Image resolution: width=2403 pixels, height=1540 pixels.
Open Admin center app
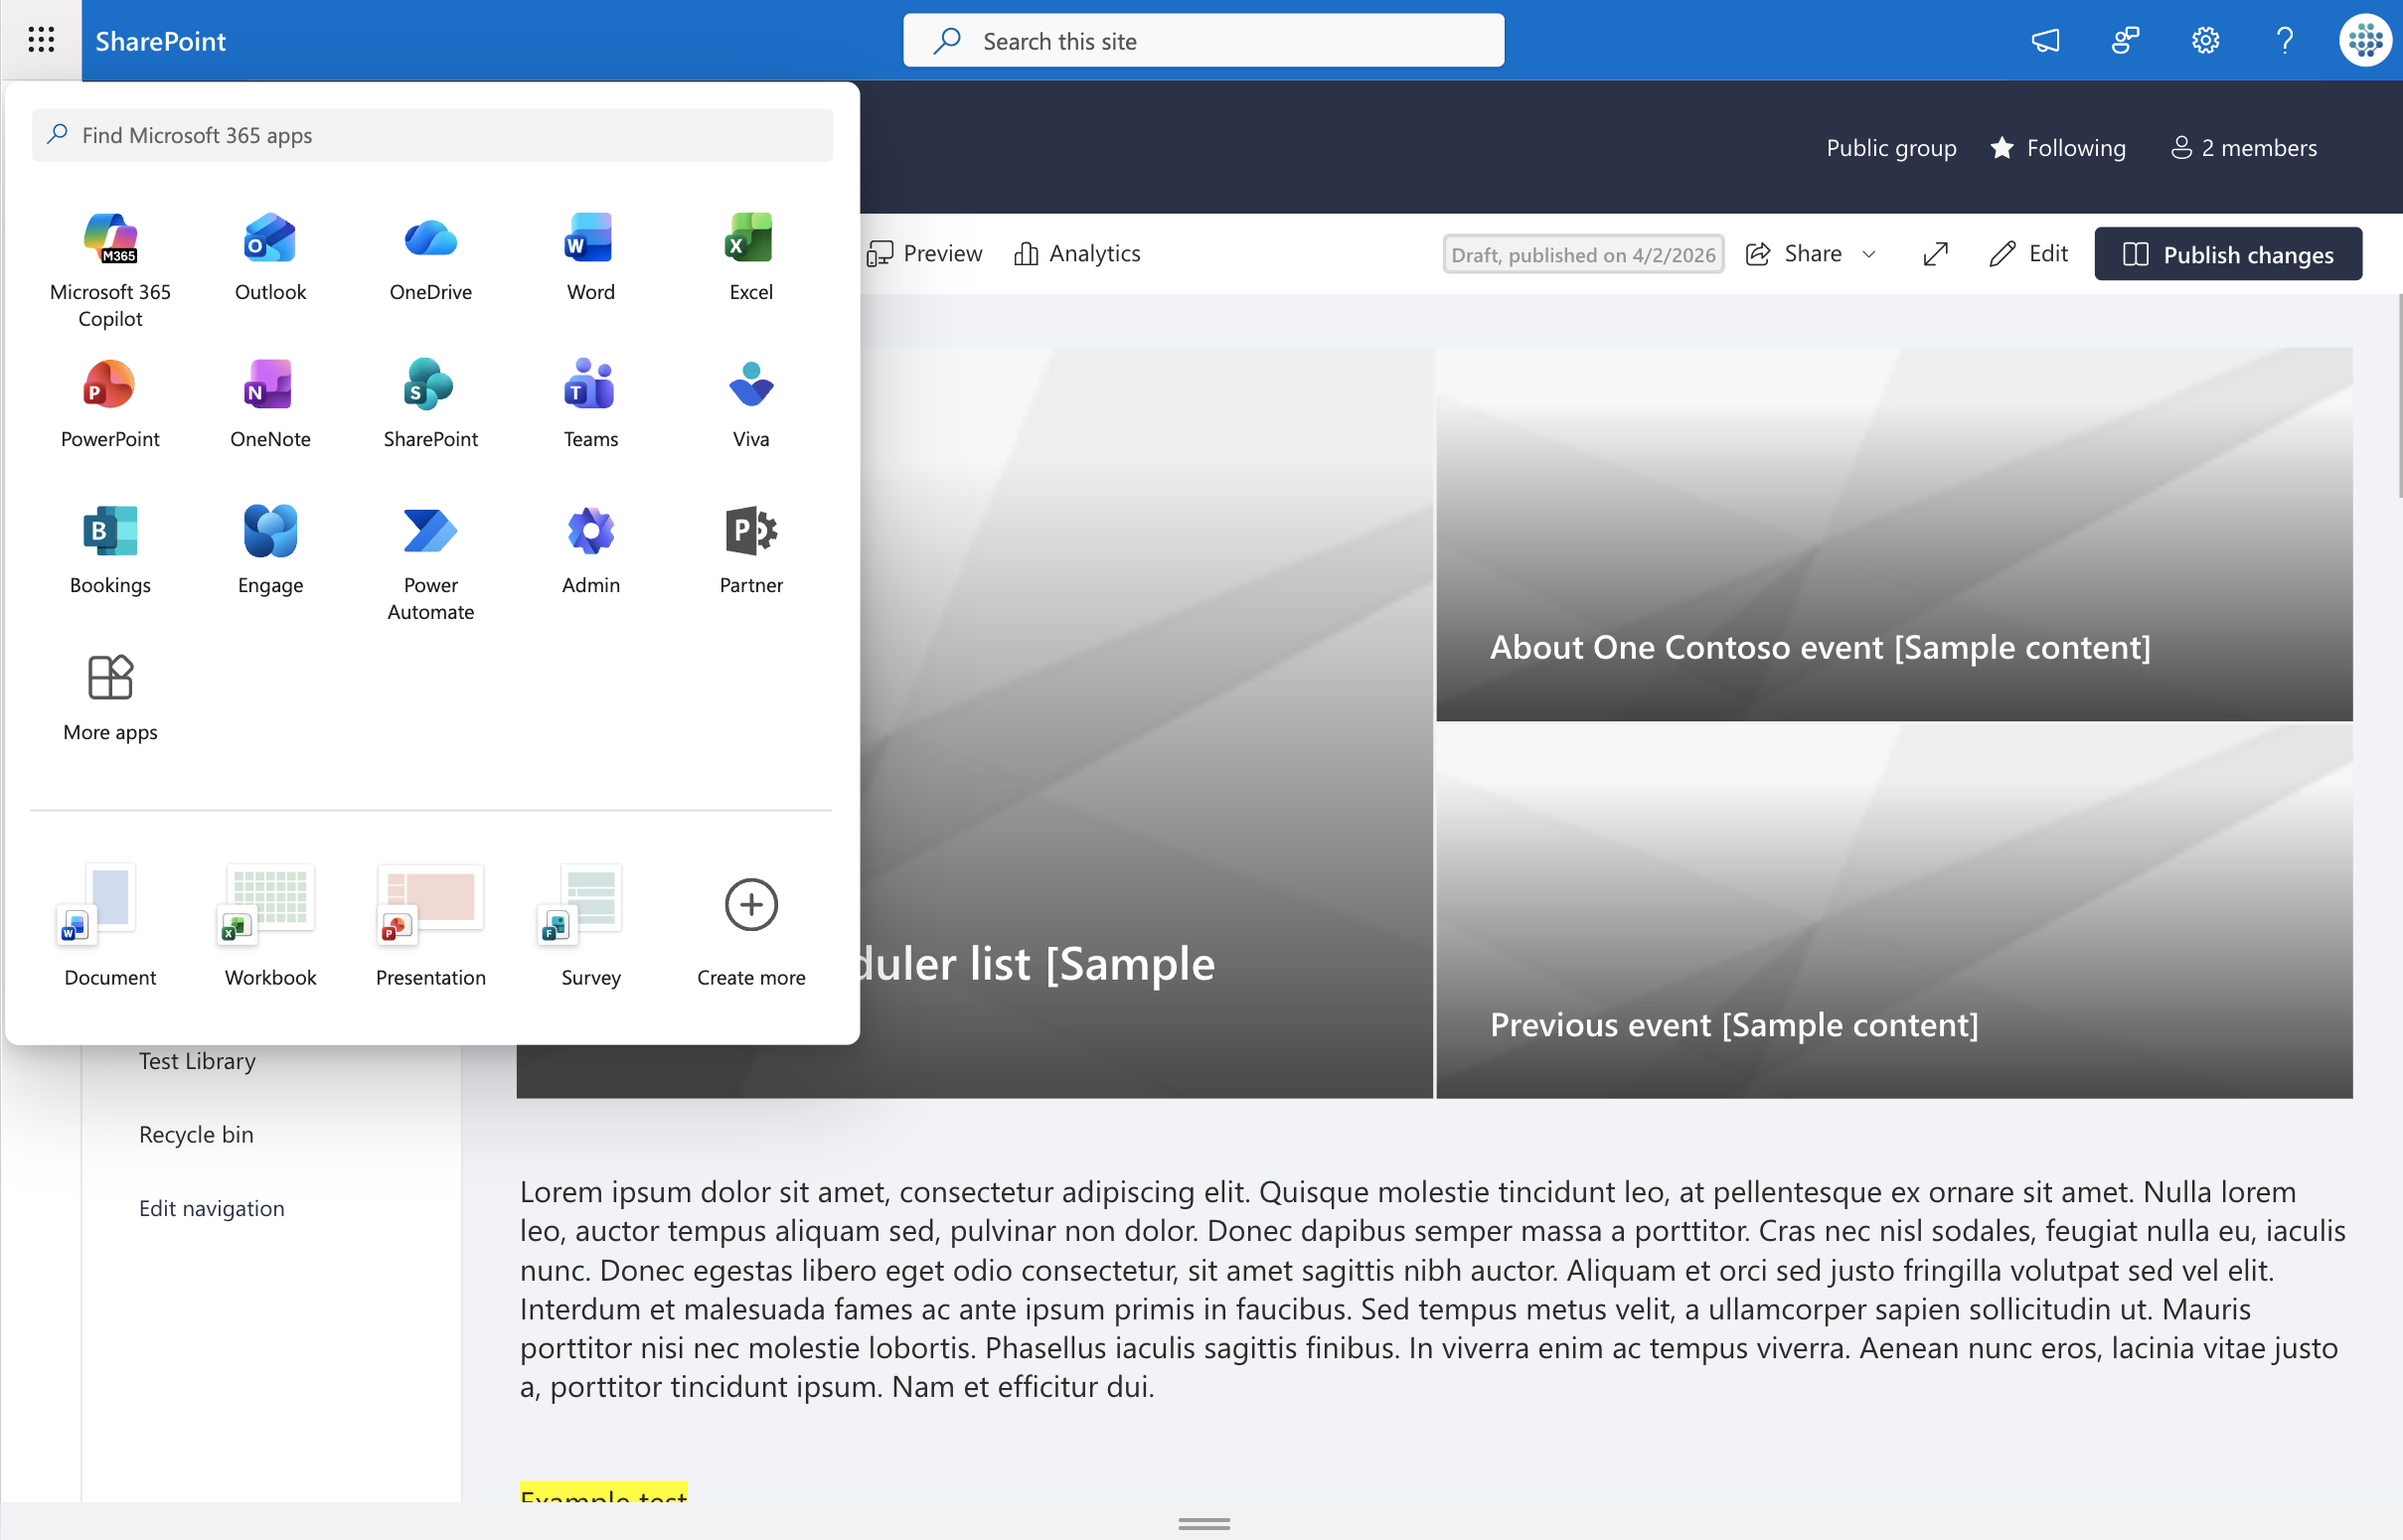(591, 549)
